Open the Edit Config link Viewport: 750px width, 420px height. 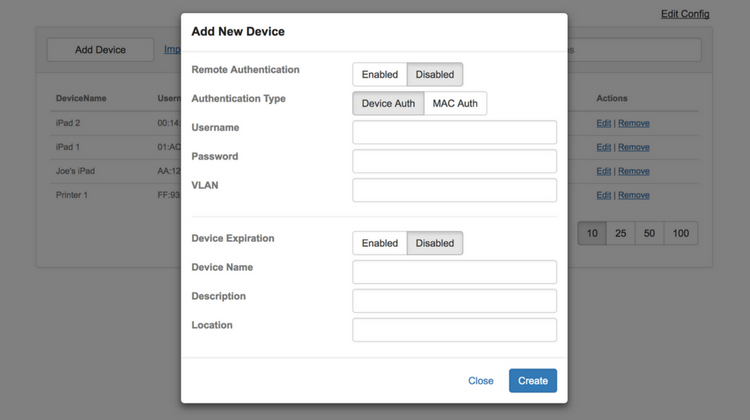pos(685,14)
